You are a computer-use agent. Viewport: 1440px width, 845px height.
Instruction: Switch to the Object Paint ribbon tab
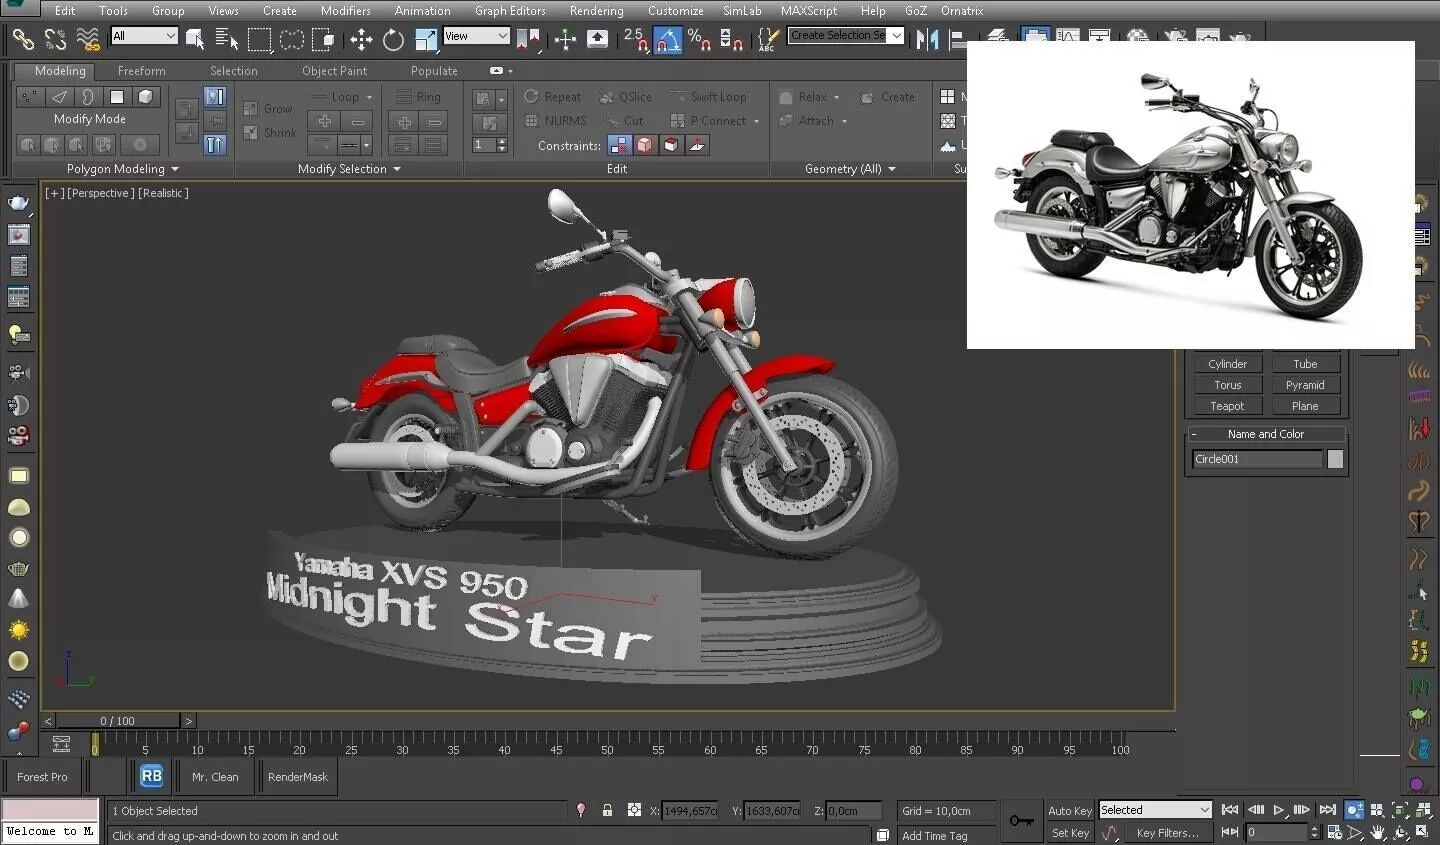pyautogui.click(x=334, y=71)
